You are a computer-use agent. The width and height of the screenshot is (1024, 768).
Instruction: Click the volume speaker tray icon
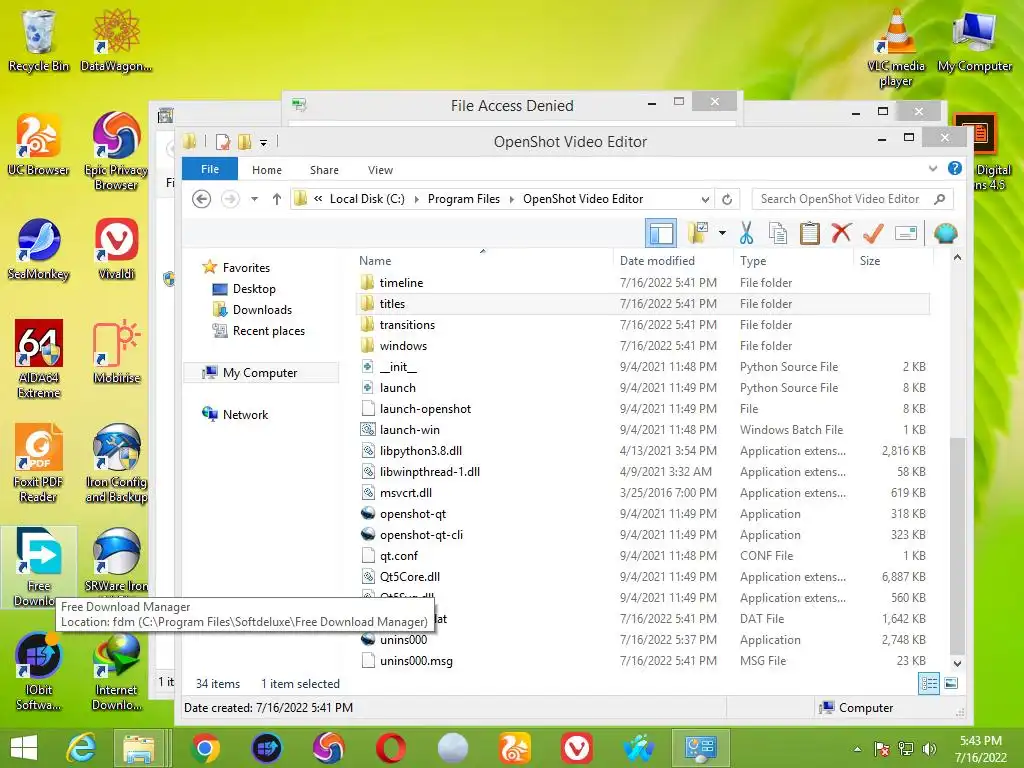click(x=929, y=748)
